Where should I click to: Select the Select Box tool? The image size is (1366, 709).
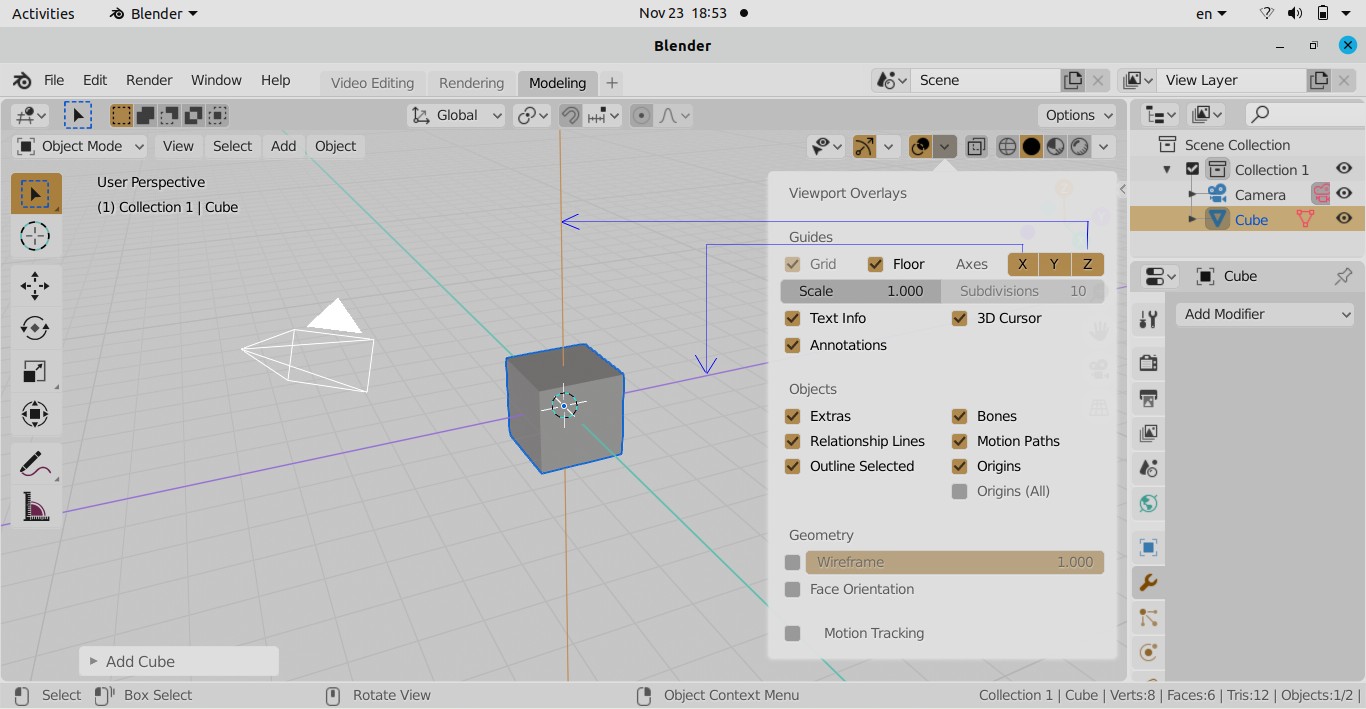(x=35, y=194)
